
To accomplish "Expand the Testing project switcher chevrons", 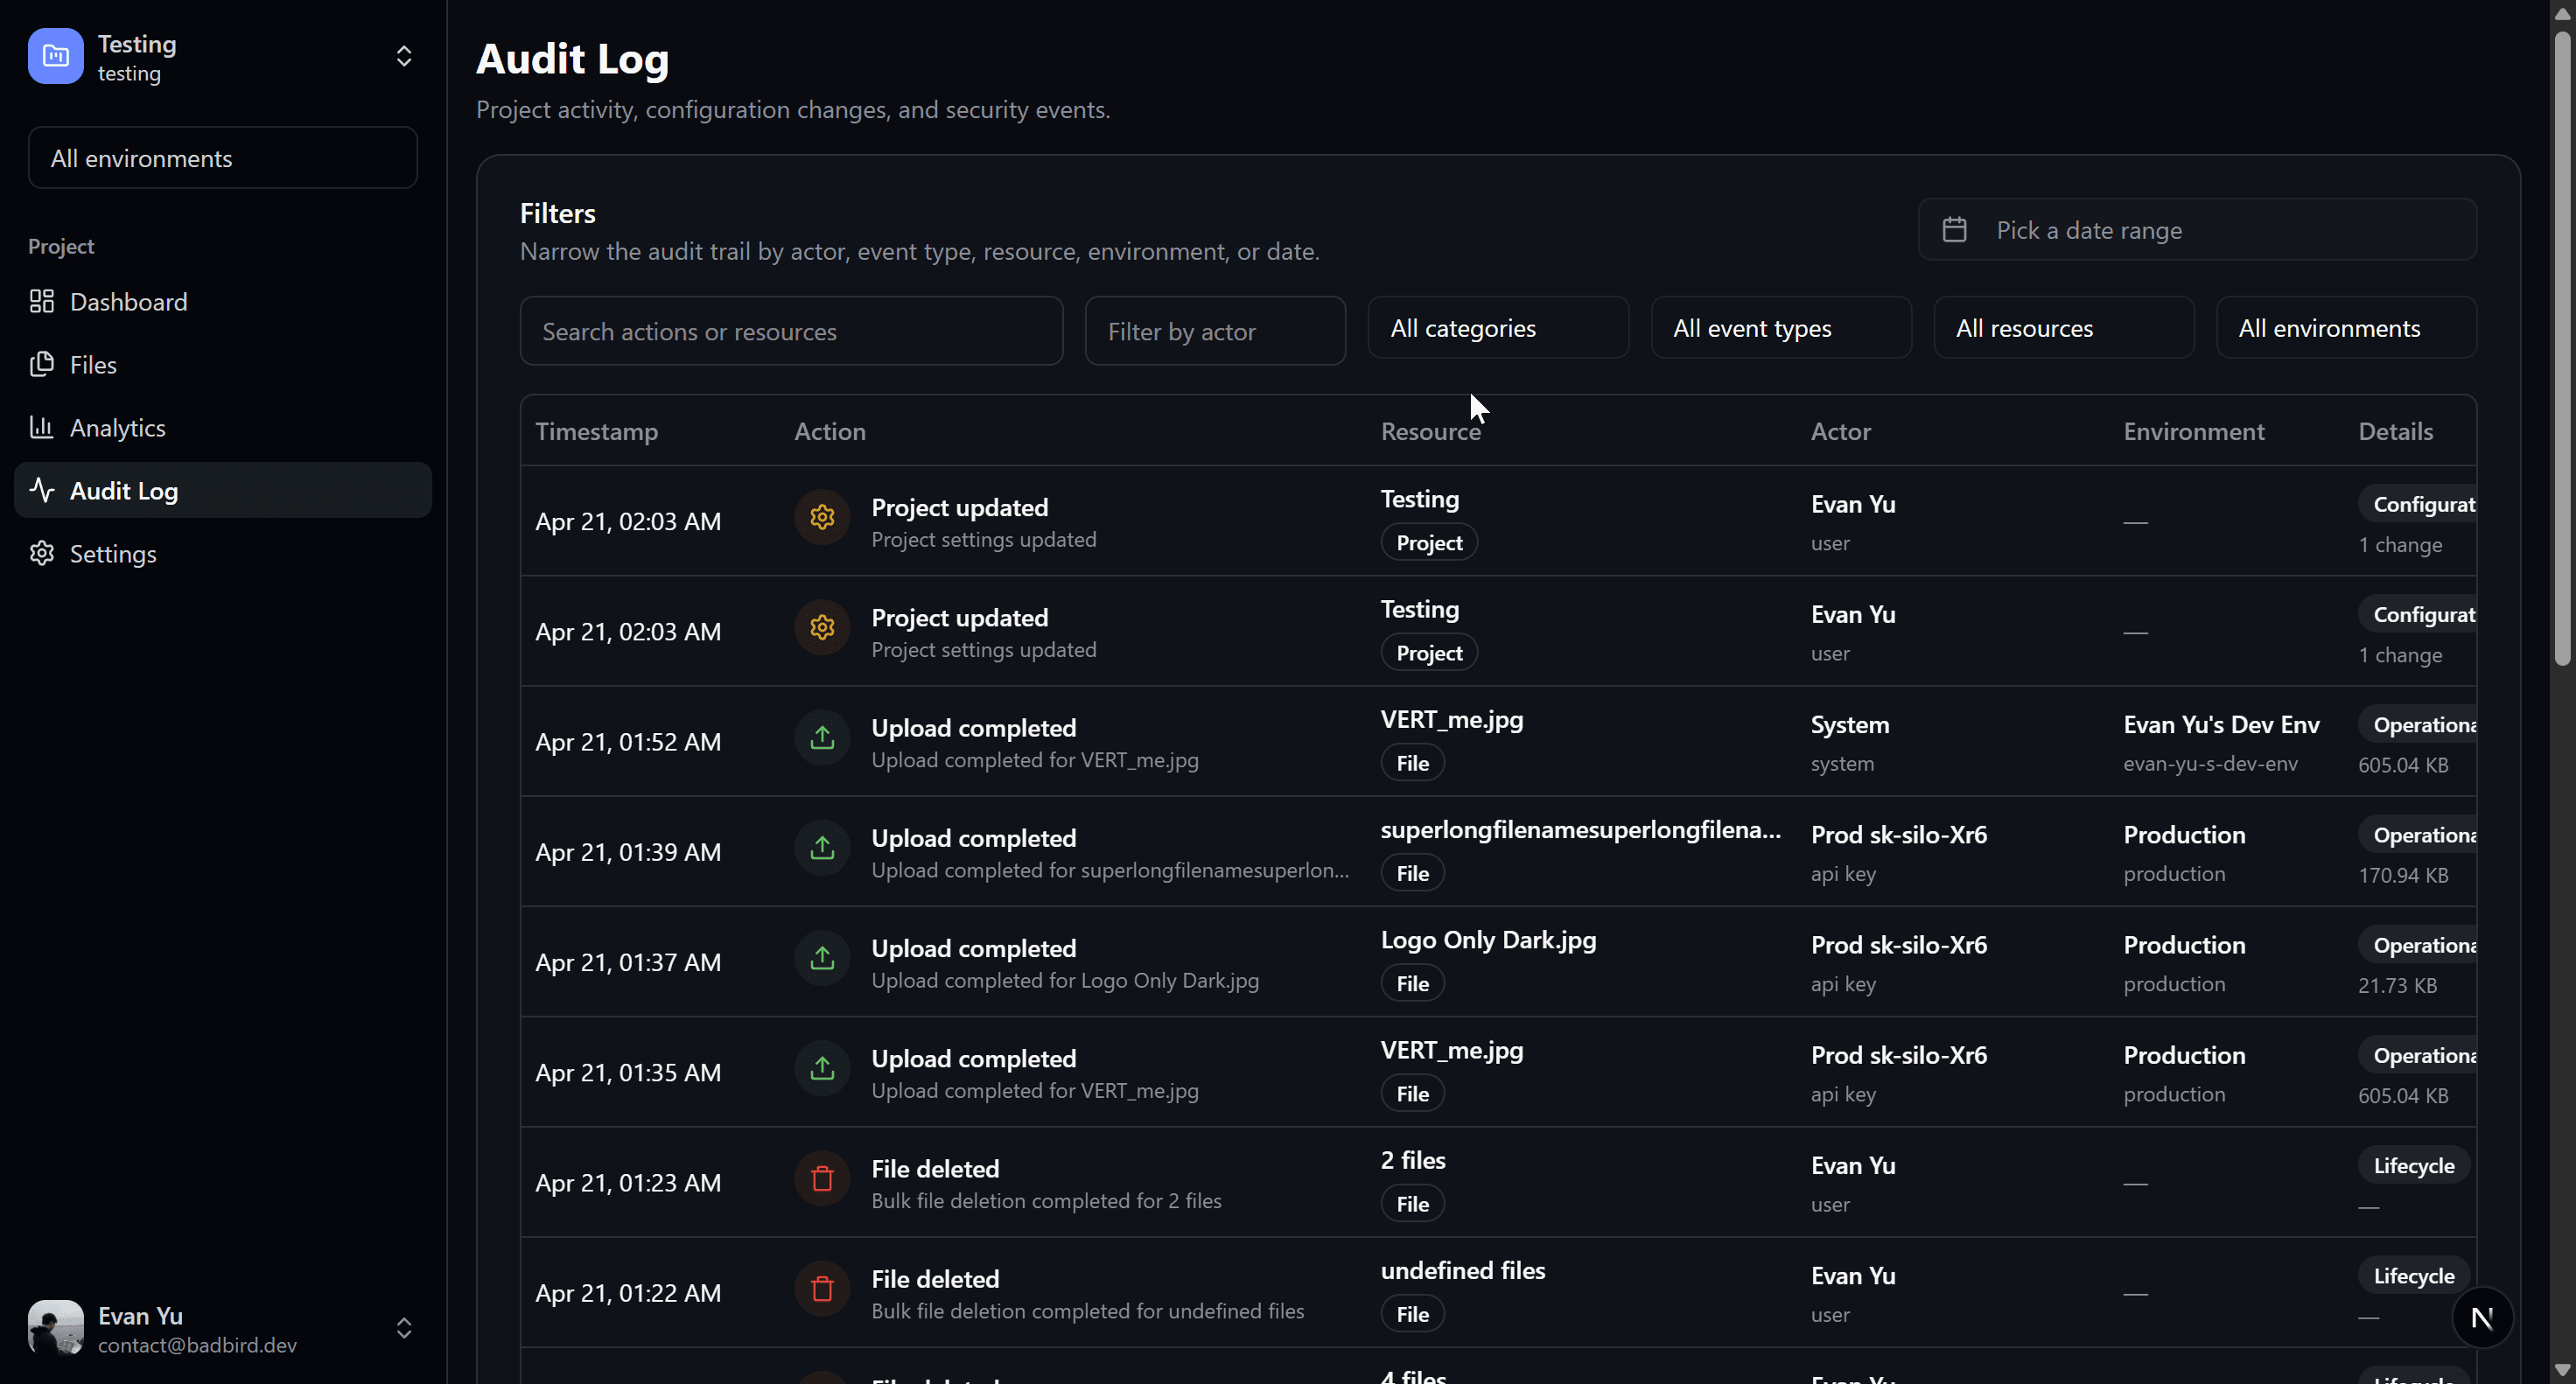I will pos(404,56).
